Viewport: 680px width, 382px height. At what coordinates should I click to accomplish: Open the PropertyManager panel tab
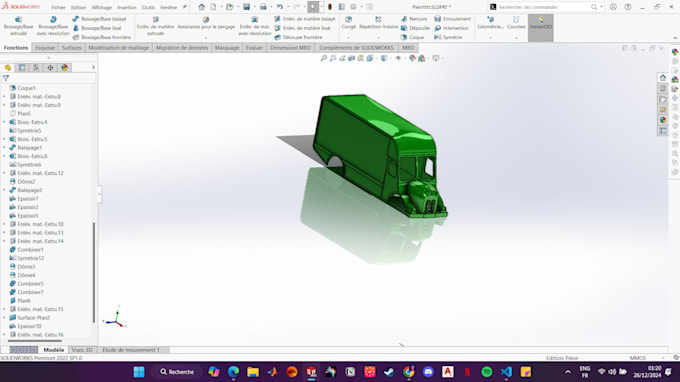[22, 68]
